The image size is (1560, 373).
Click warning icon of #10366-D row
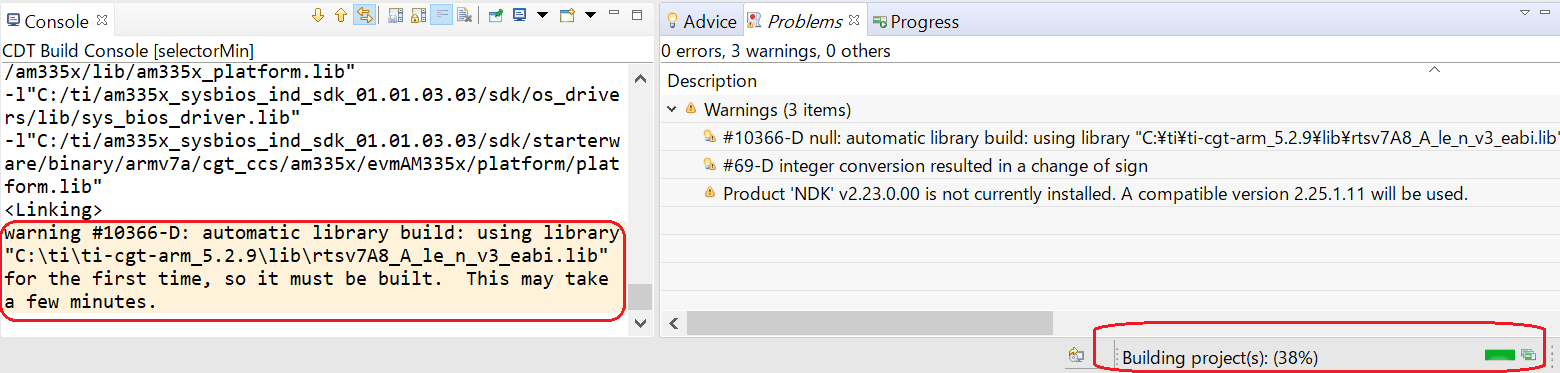[x=710, y=137]
